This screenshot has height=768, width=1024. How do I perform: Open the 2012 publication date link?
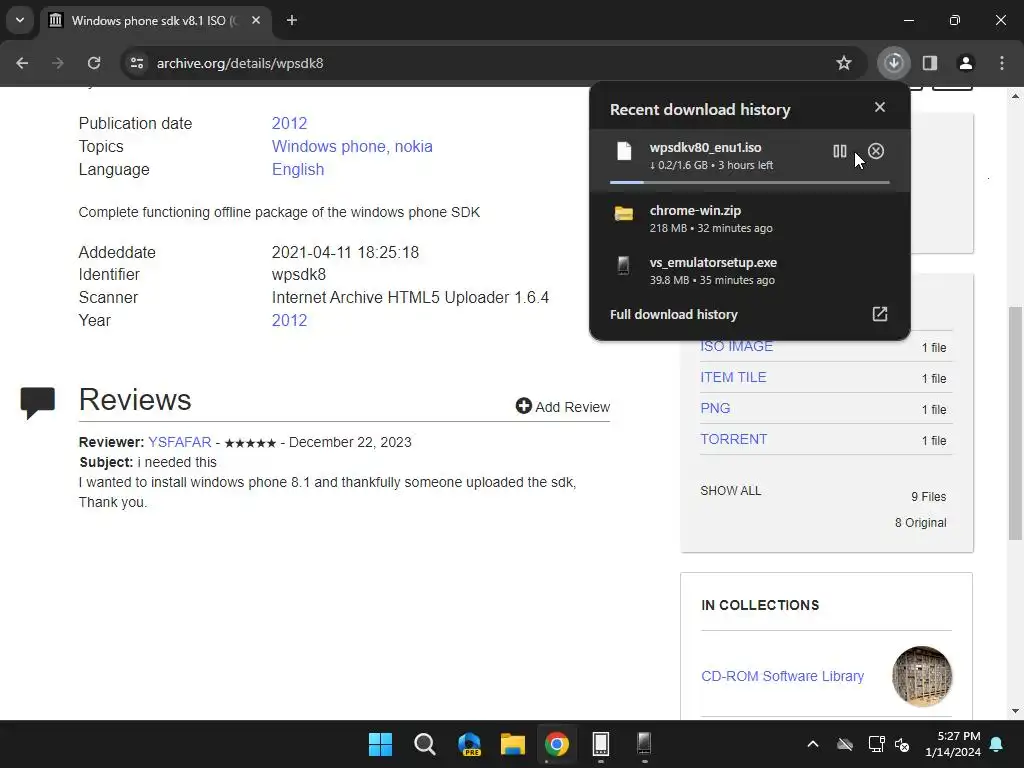(289, 123)
